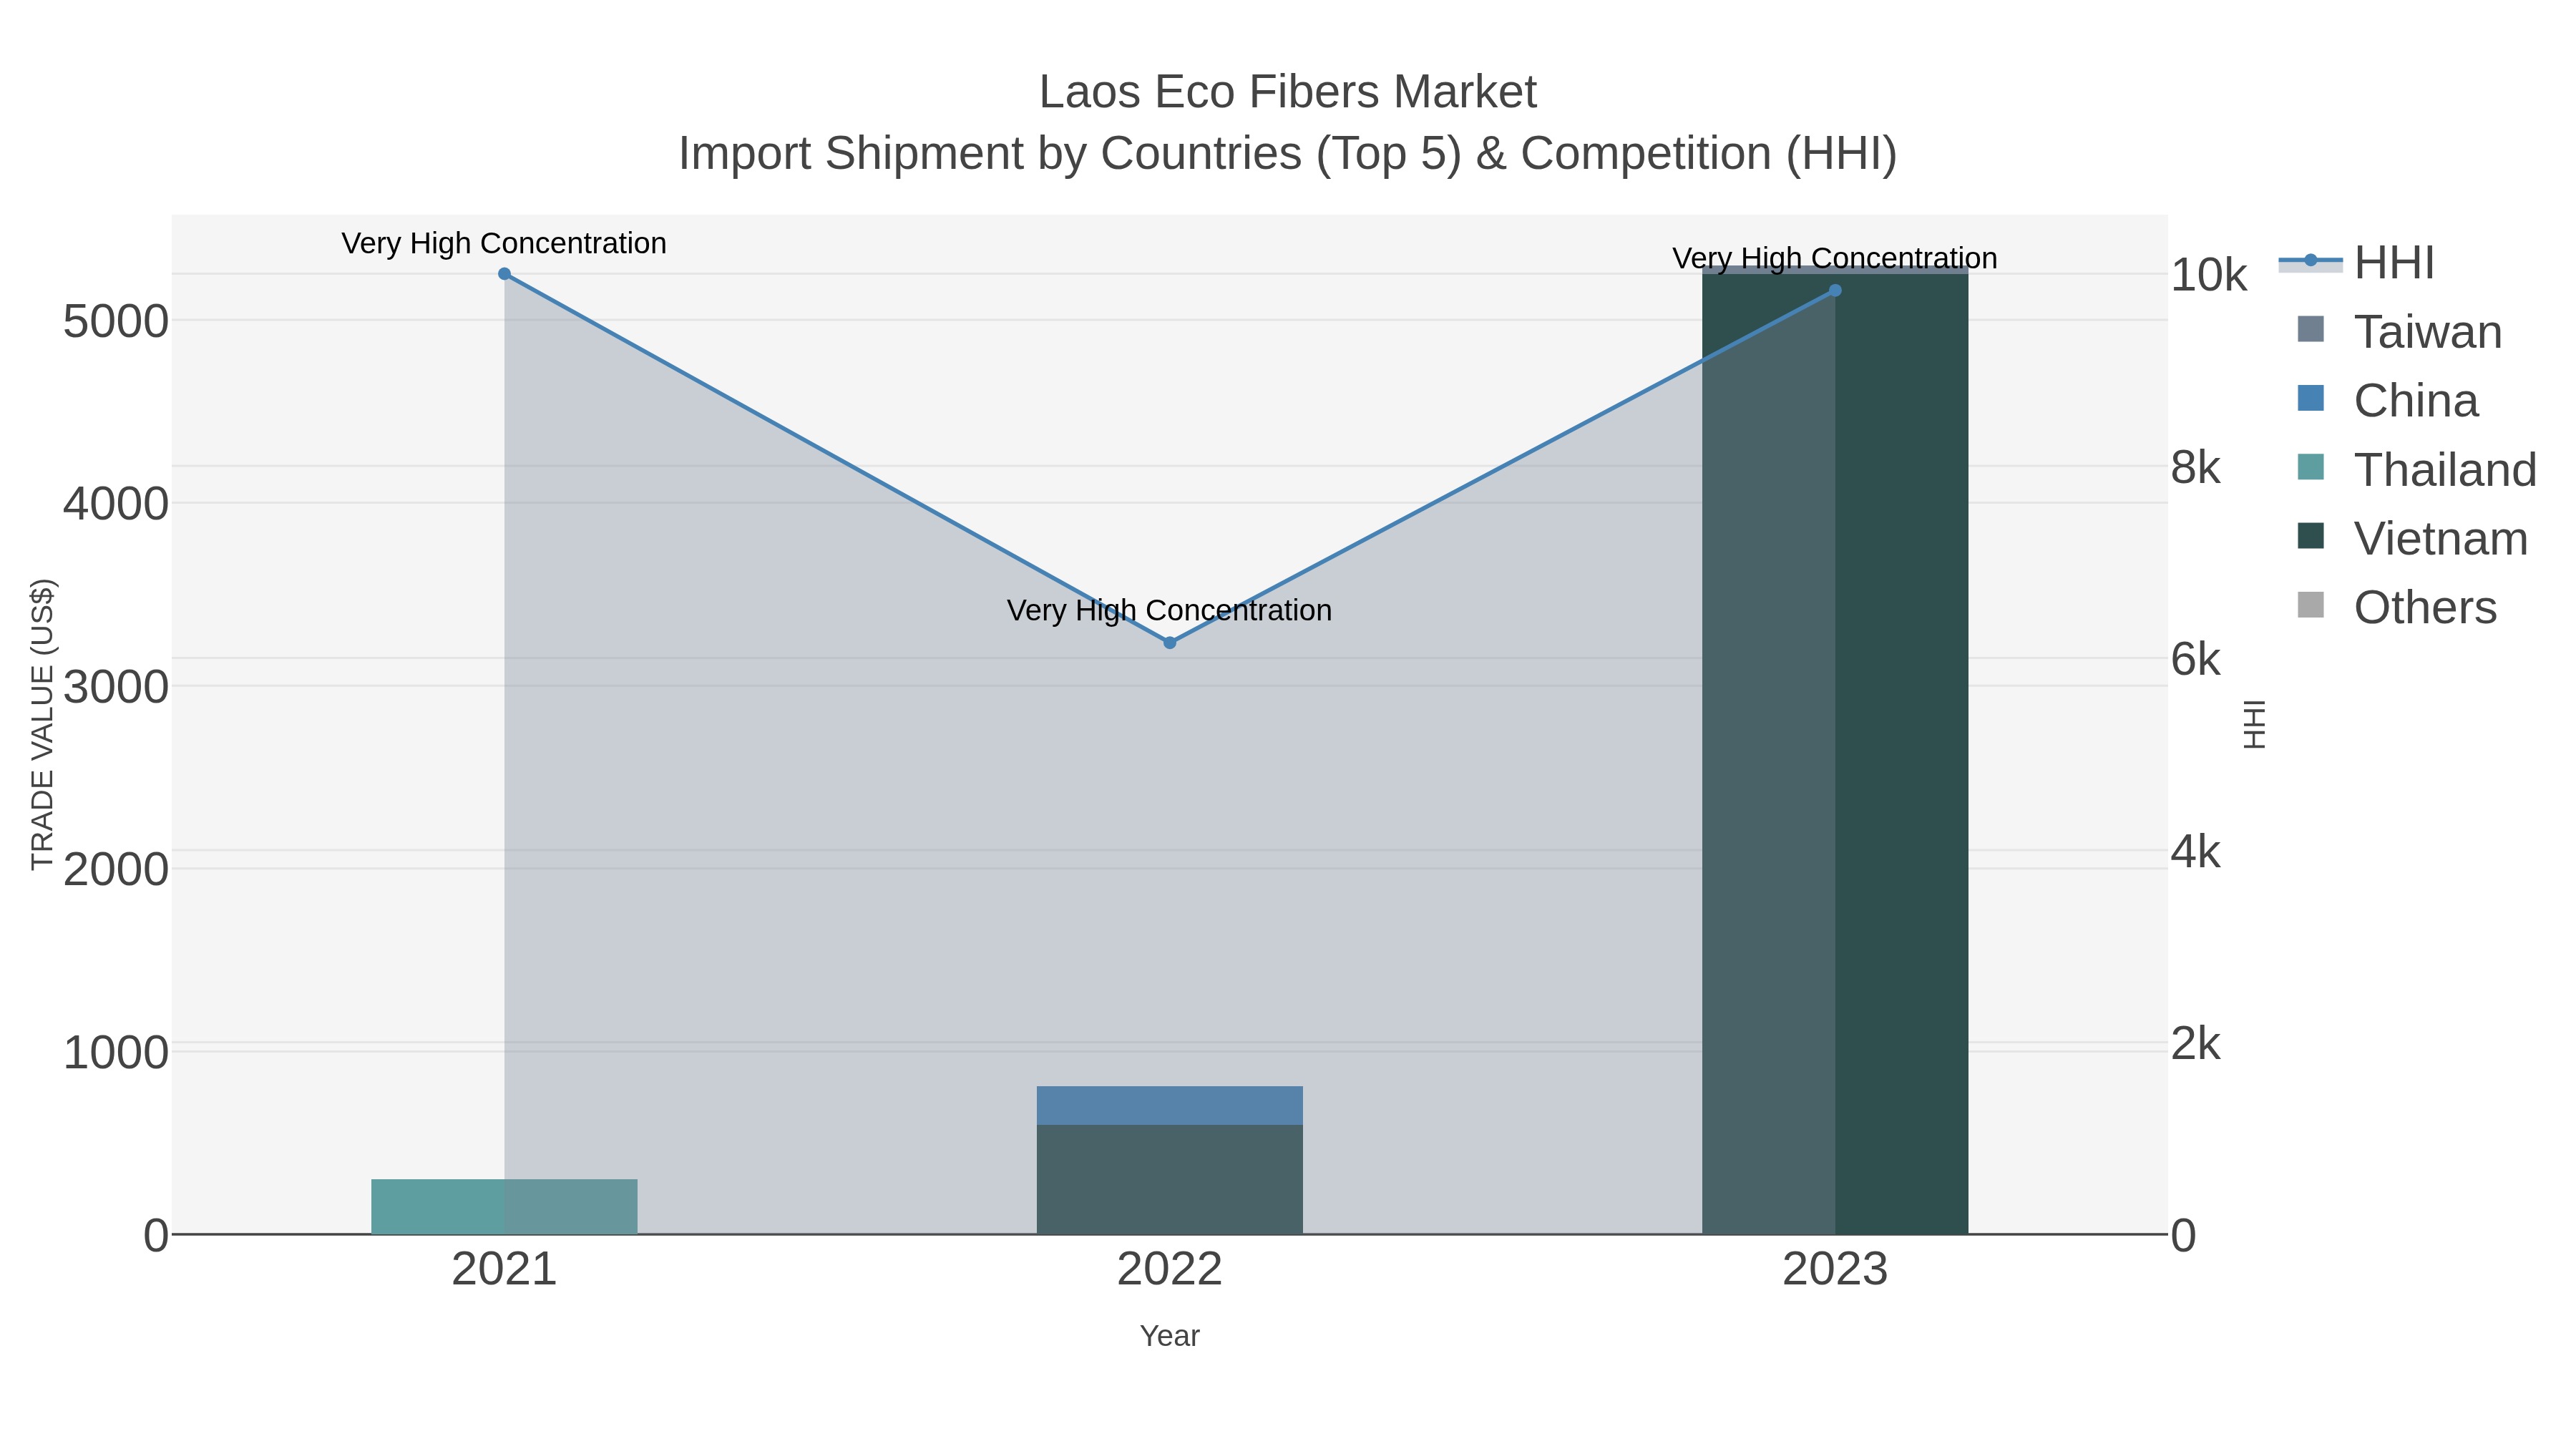Toggle the Vietnam legend entry

[x=2413, y=539]
